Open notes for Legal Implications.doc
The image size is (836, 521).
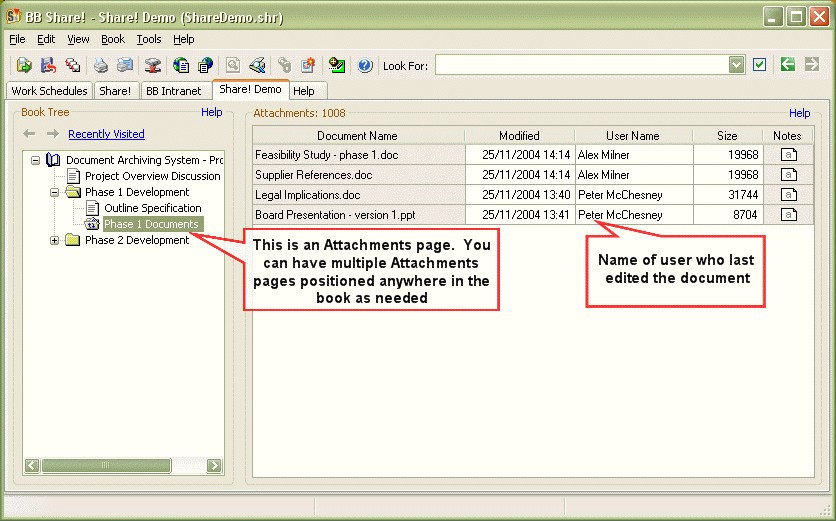(789, 195)
